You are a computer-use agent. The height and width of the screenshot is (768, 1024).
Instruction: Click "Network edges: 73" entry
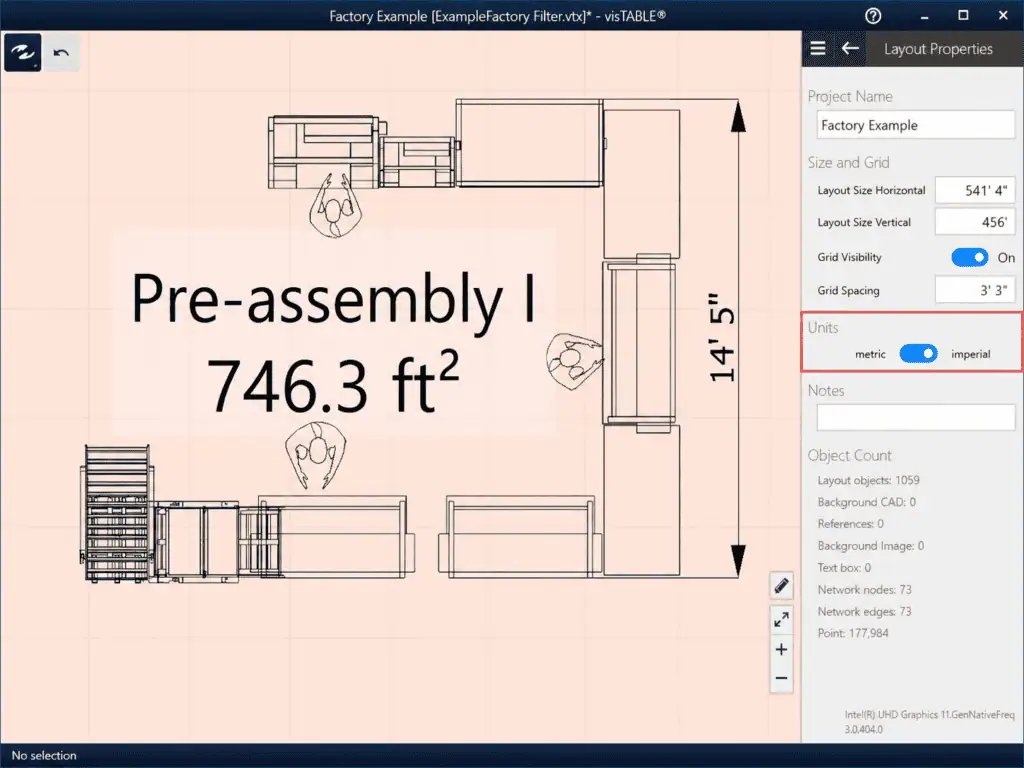[x=864, y=611]
